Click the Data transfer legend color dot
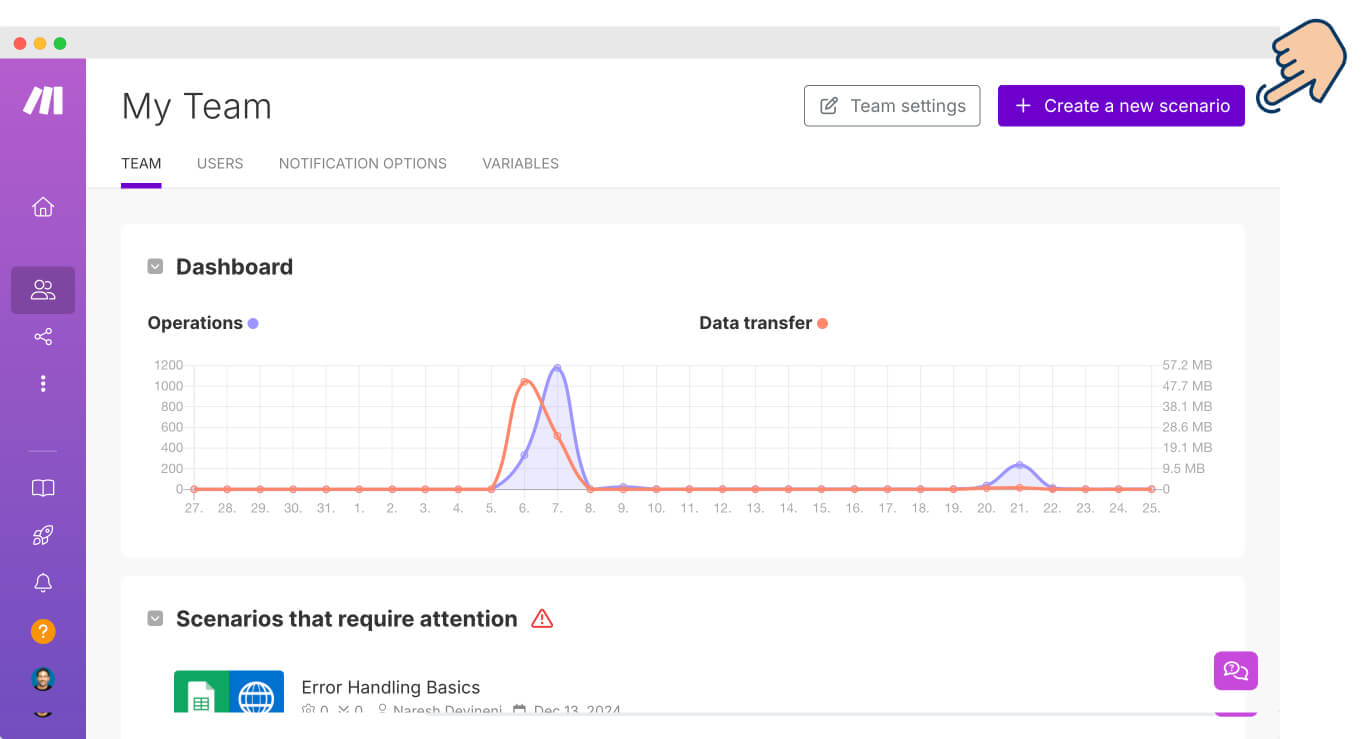Screen dimensions: 1370x739 822,323
